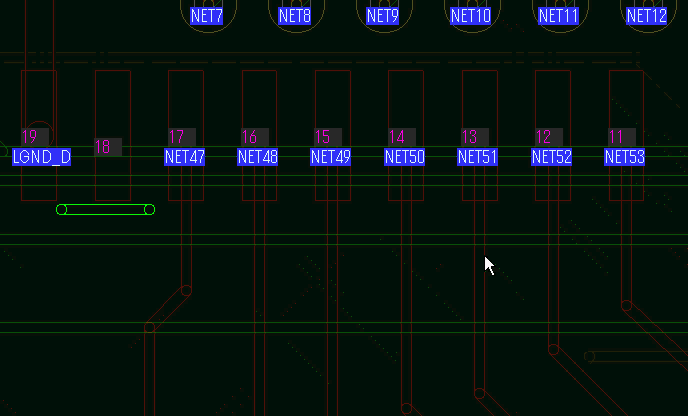Click the NET7 net label
The height and width of the screenshot is (416, 688).
click(x=207, y=16)
